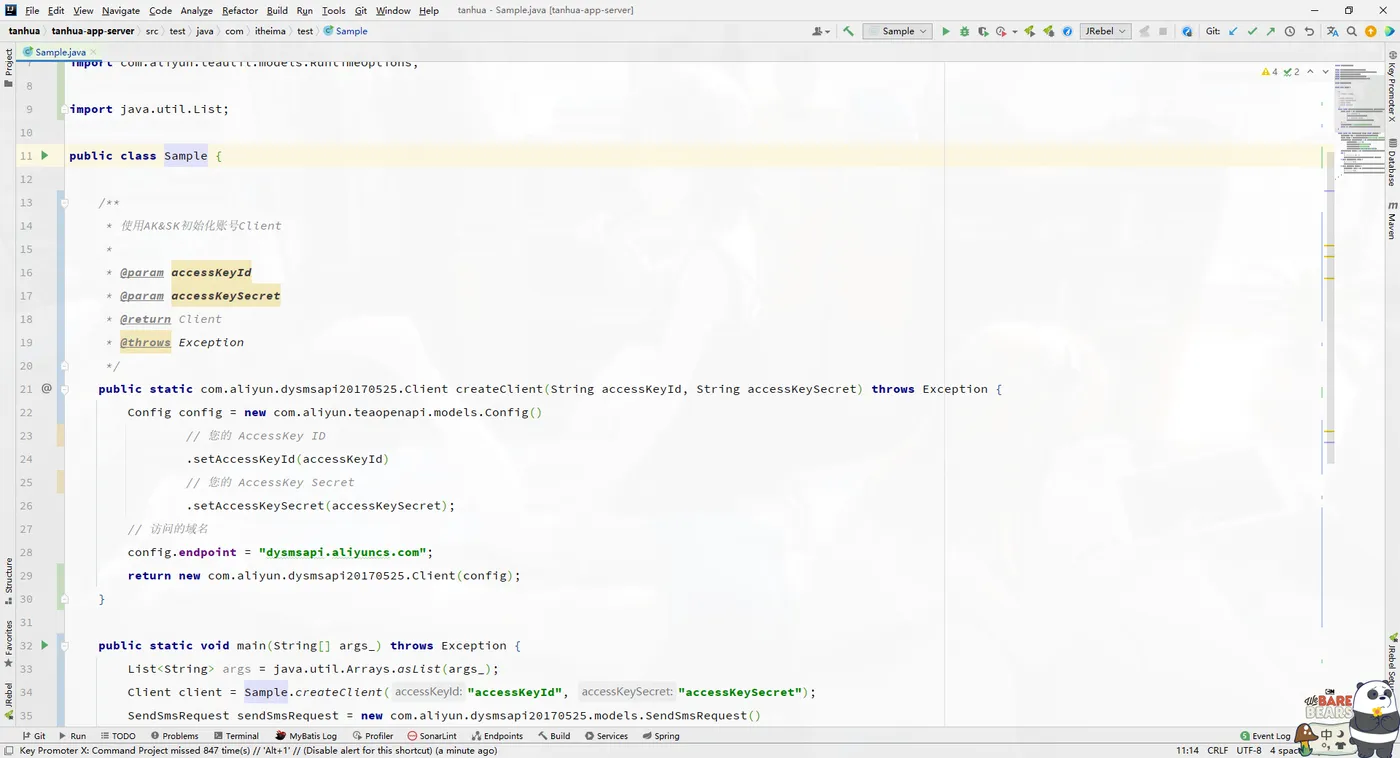Click the CRLF line separator indicator
Screen dimensions: 1400x758
[x=1218, y=750]
